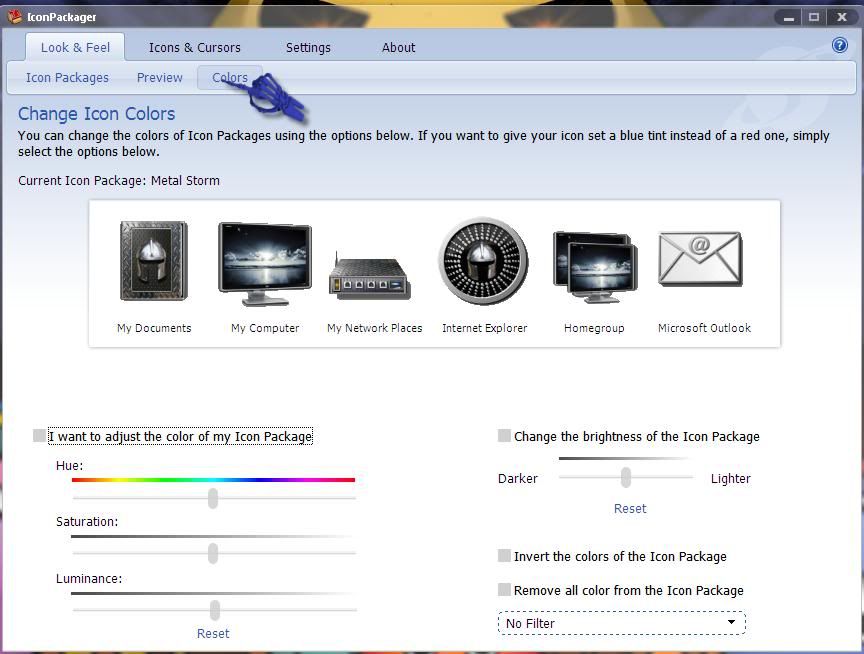
Task: Minimize the IconPackager window
Action: click(789, 18)
